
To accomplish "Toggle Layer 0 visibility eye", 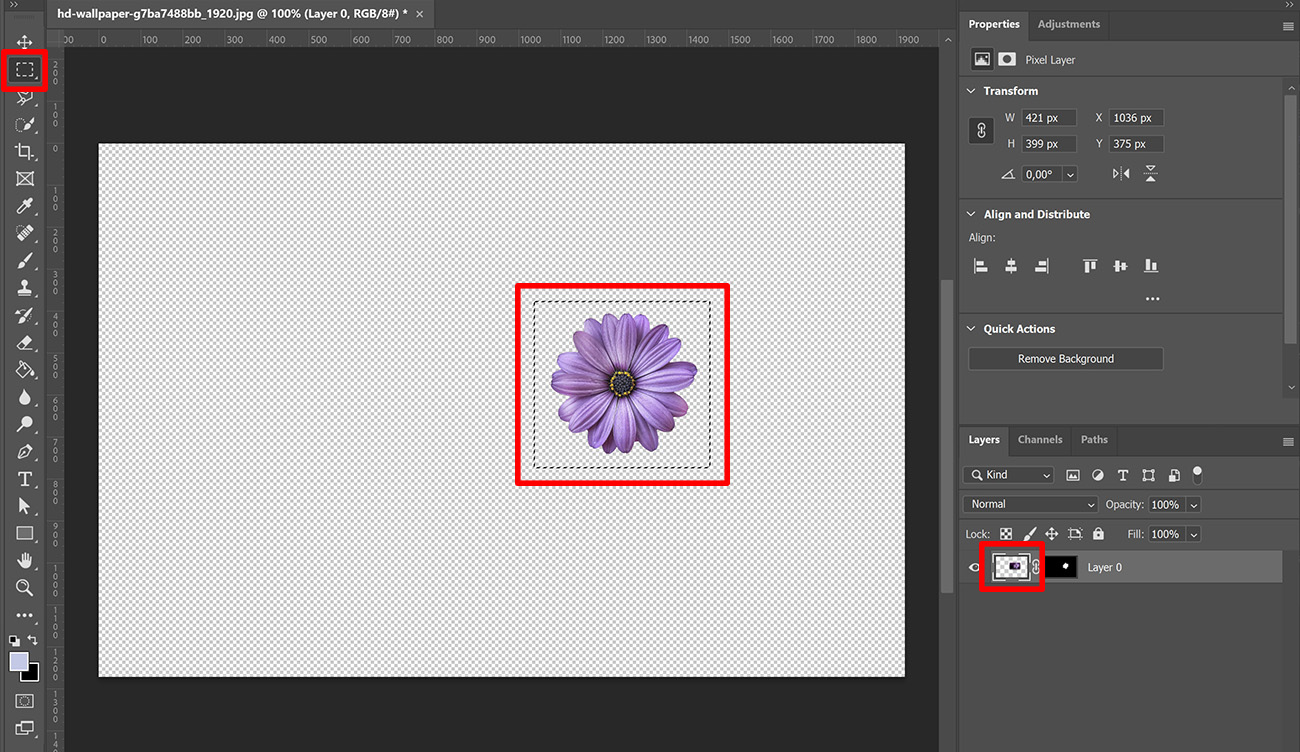I will (973, 567).
